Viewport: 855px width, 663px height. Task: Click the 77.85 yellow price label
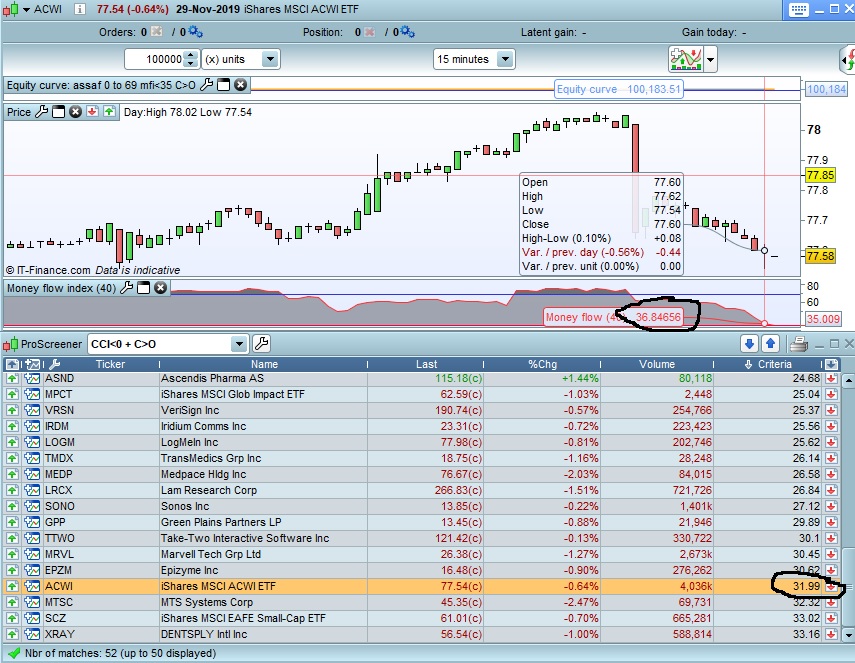coord(820,175)
